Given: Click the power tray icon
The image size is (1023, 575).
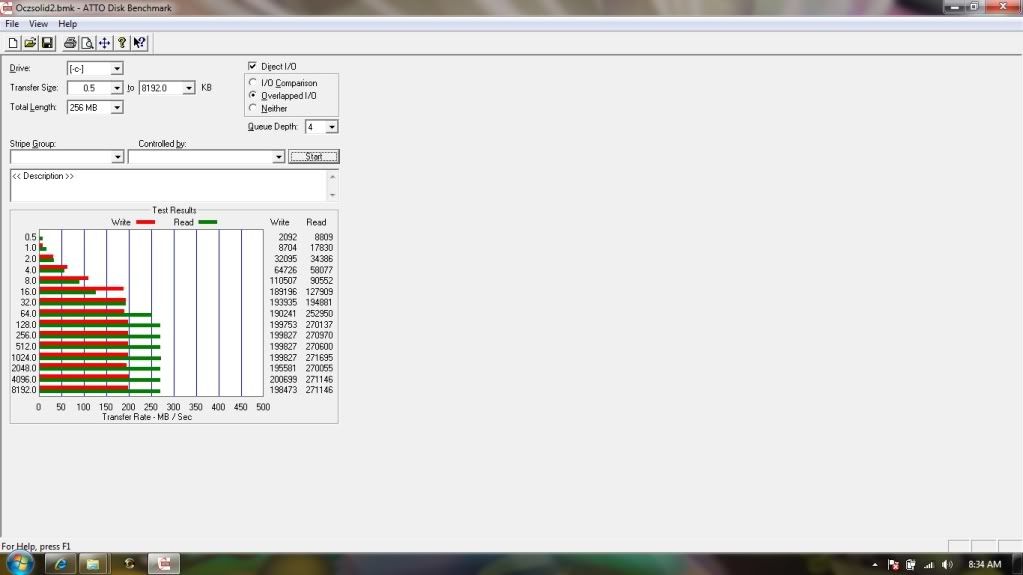Looking at the screenshot, I should (x=911, y=565).
